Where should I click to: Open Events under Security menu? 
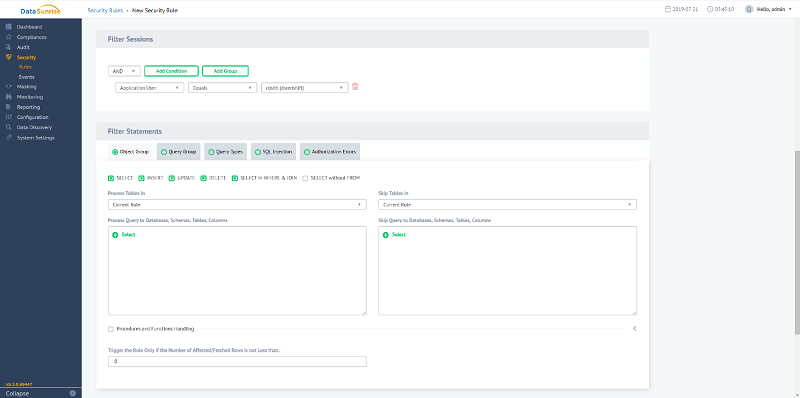[27, 77]
